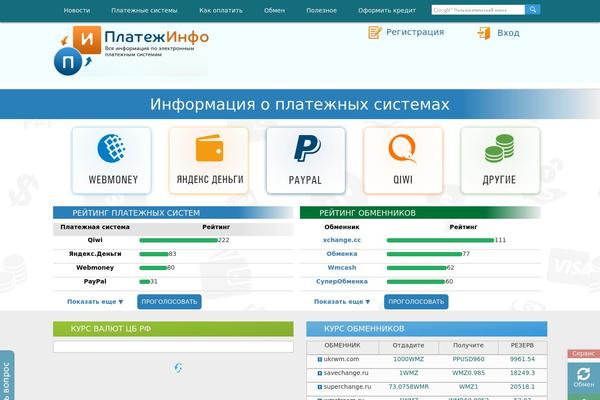Click the xchange.cc rating bar
The width and height of the screenshot is (600, 400).
click(x=440, y=240)
